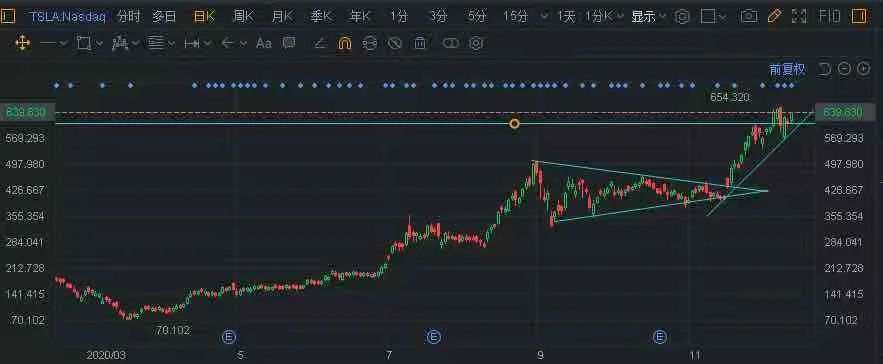Expand the minute interval dropdown arrow after 15分

544,17
